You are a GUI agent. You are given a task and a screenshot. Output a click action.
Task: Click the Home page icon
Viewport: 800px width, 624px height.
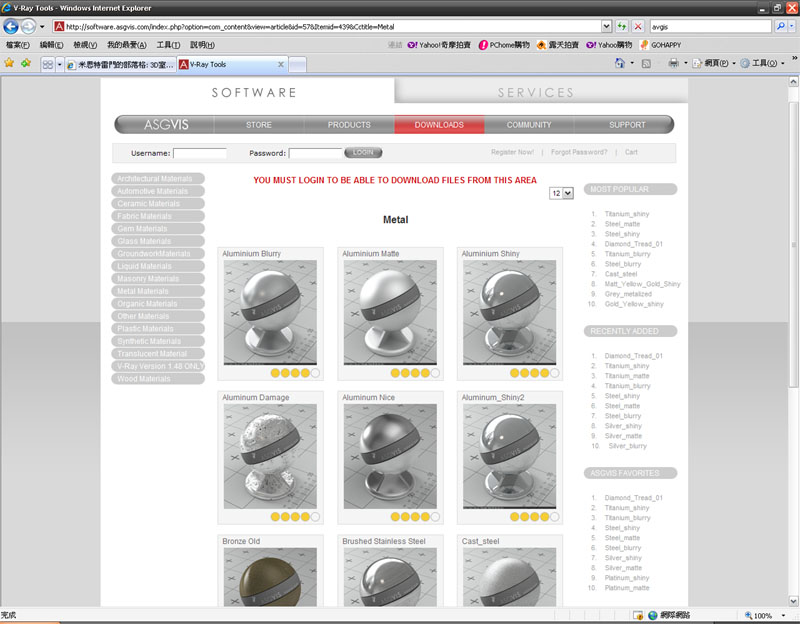619,63
